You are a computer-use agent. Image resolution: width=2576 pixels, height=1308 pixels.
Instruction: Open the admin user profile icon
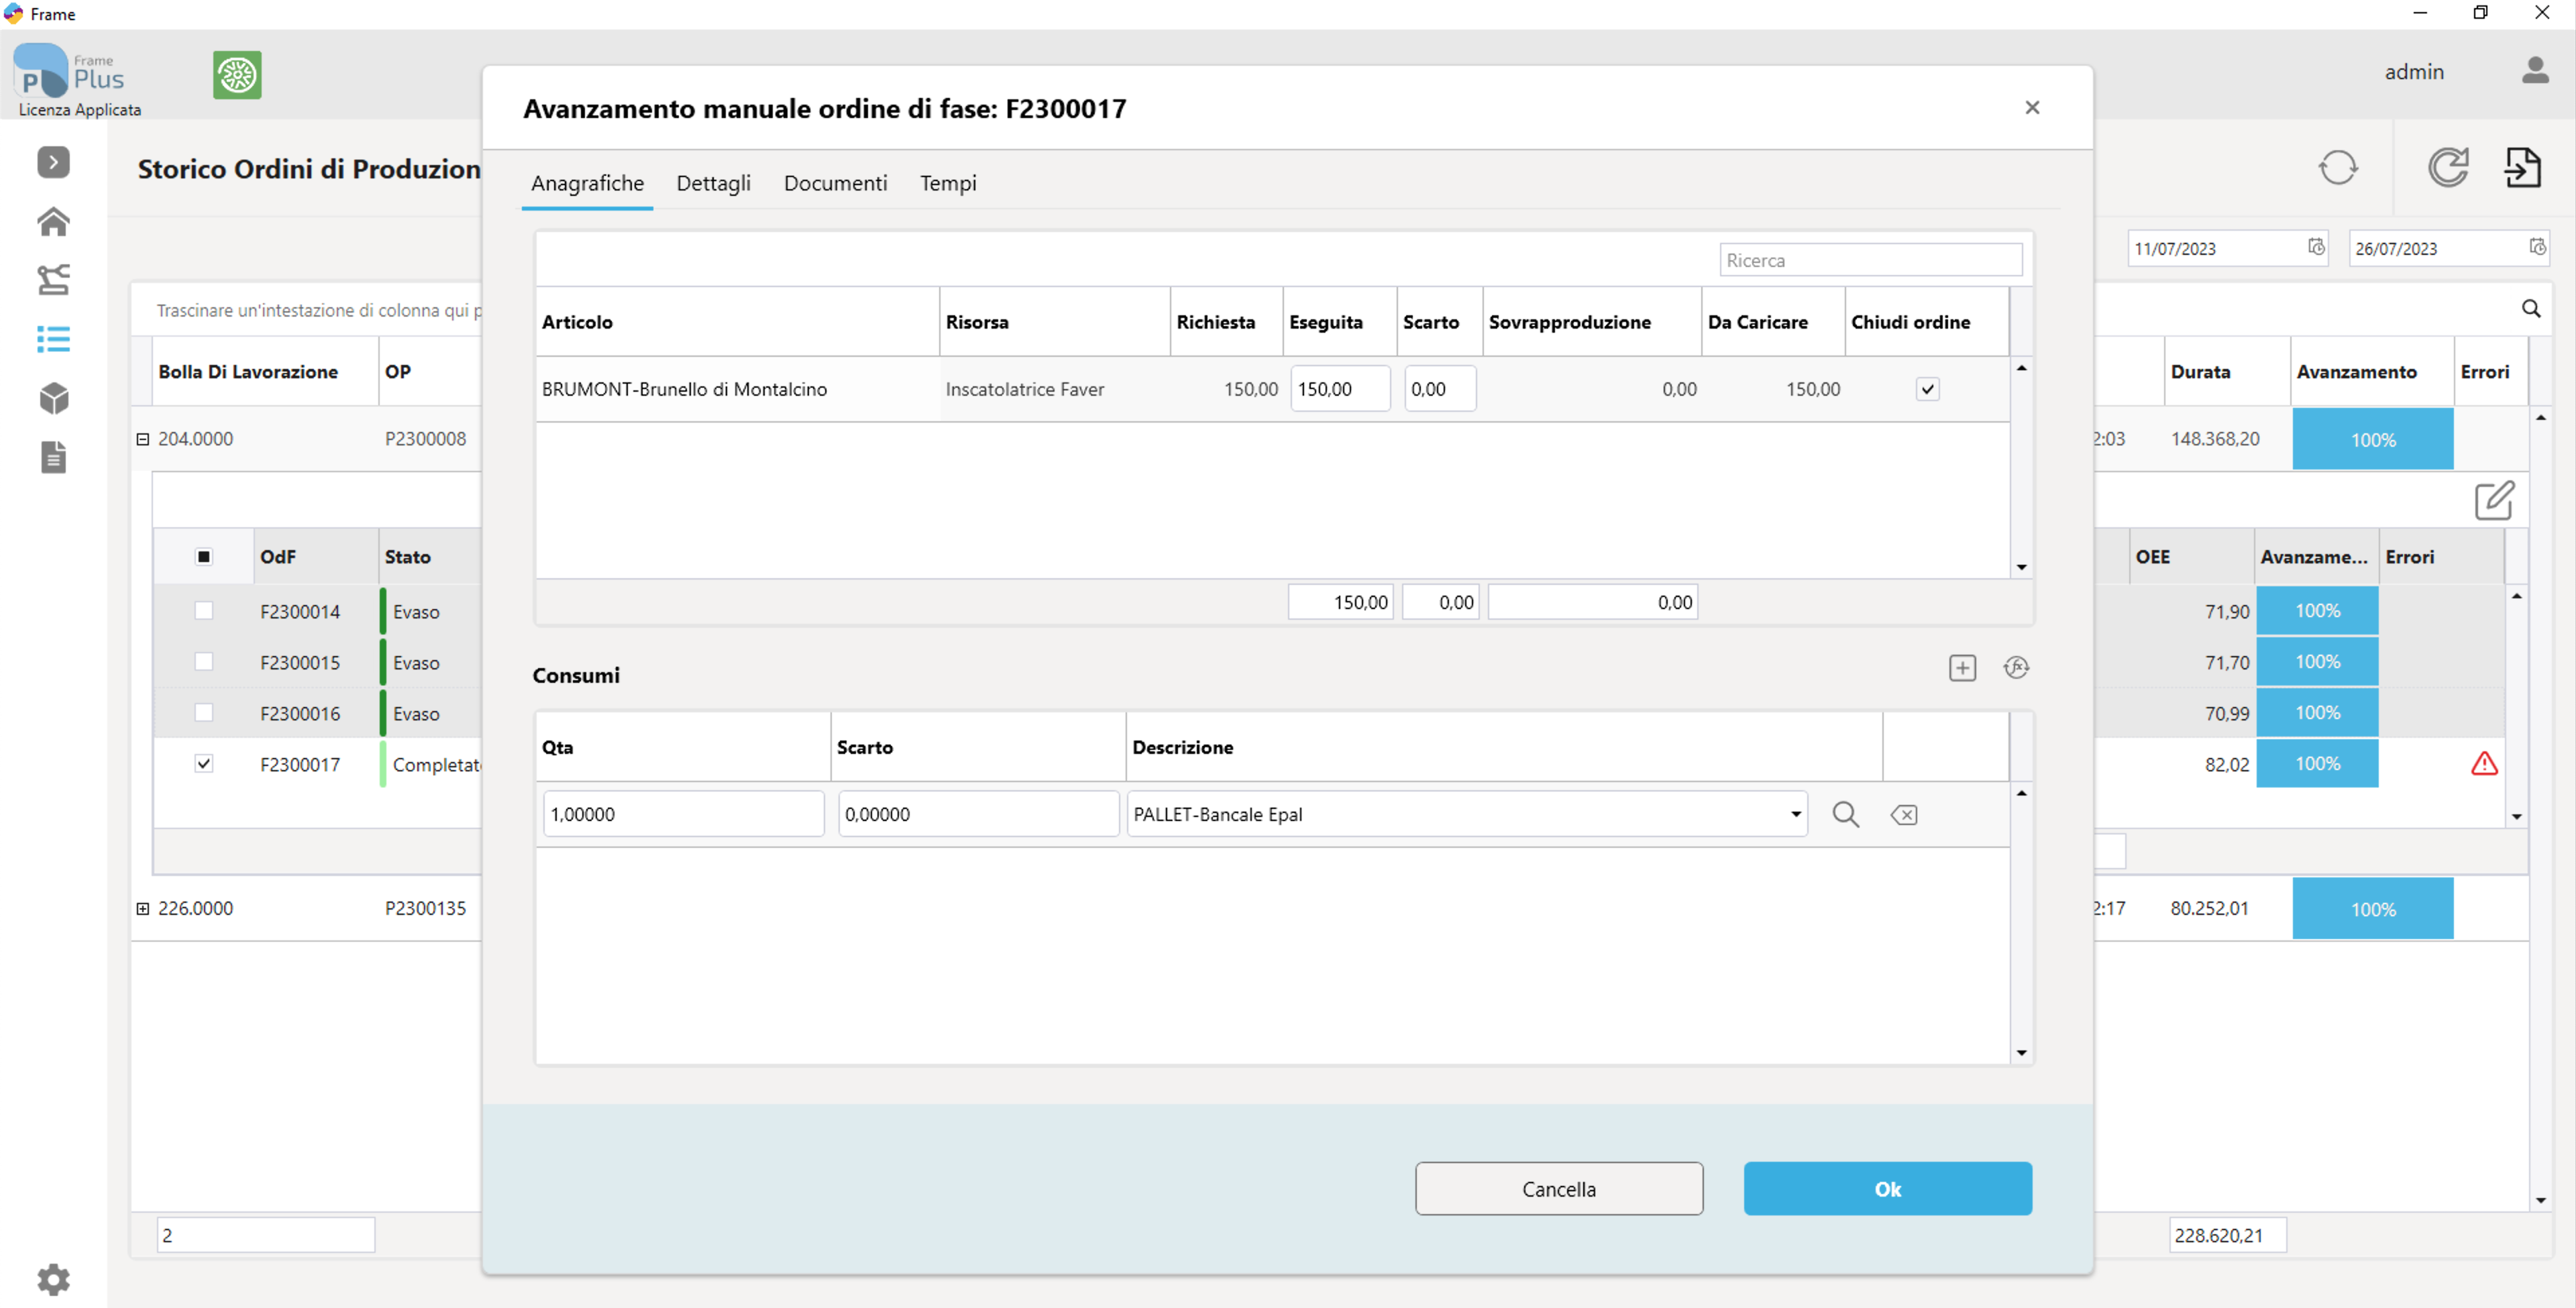pos(2534,71)
